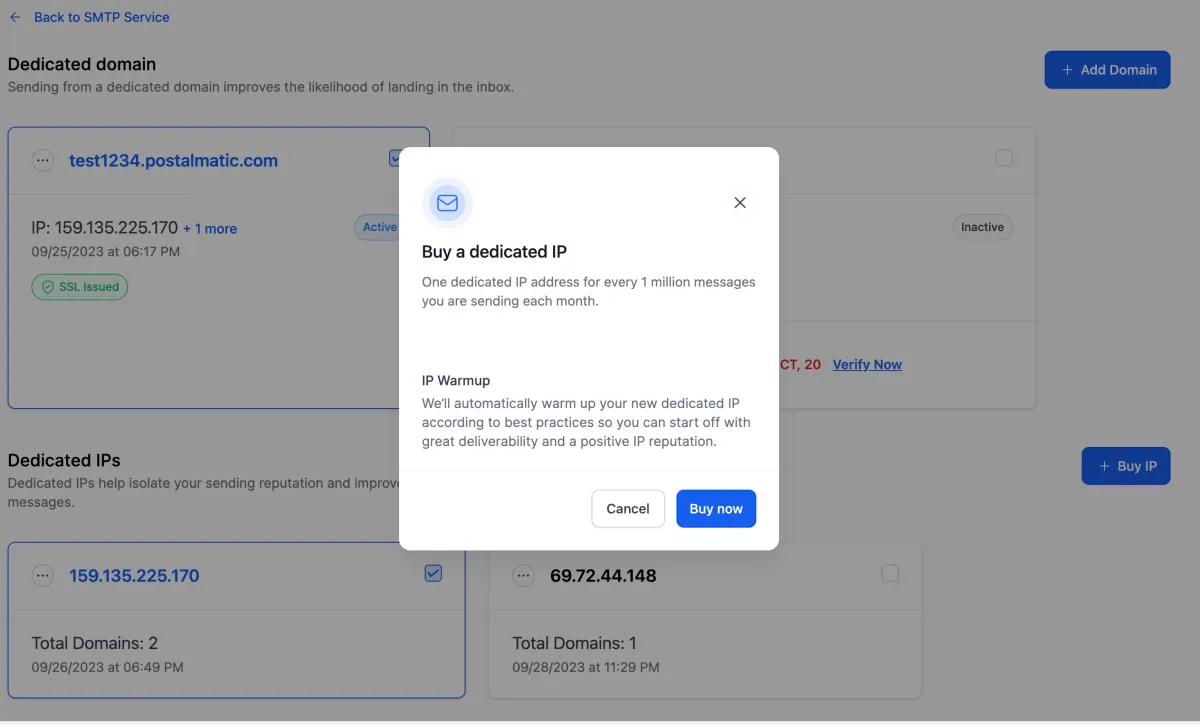The height and width of the screenshot is (725, 1200).
Task: Click the Inactive status badge
Action: (982, 227)
